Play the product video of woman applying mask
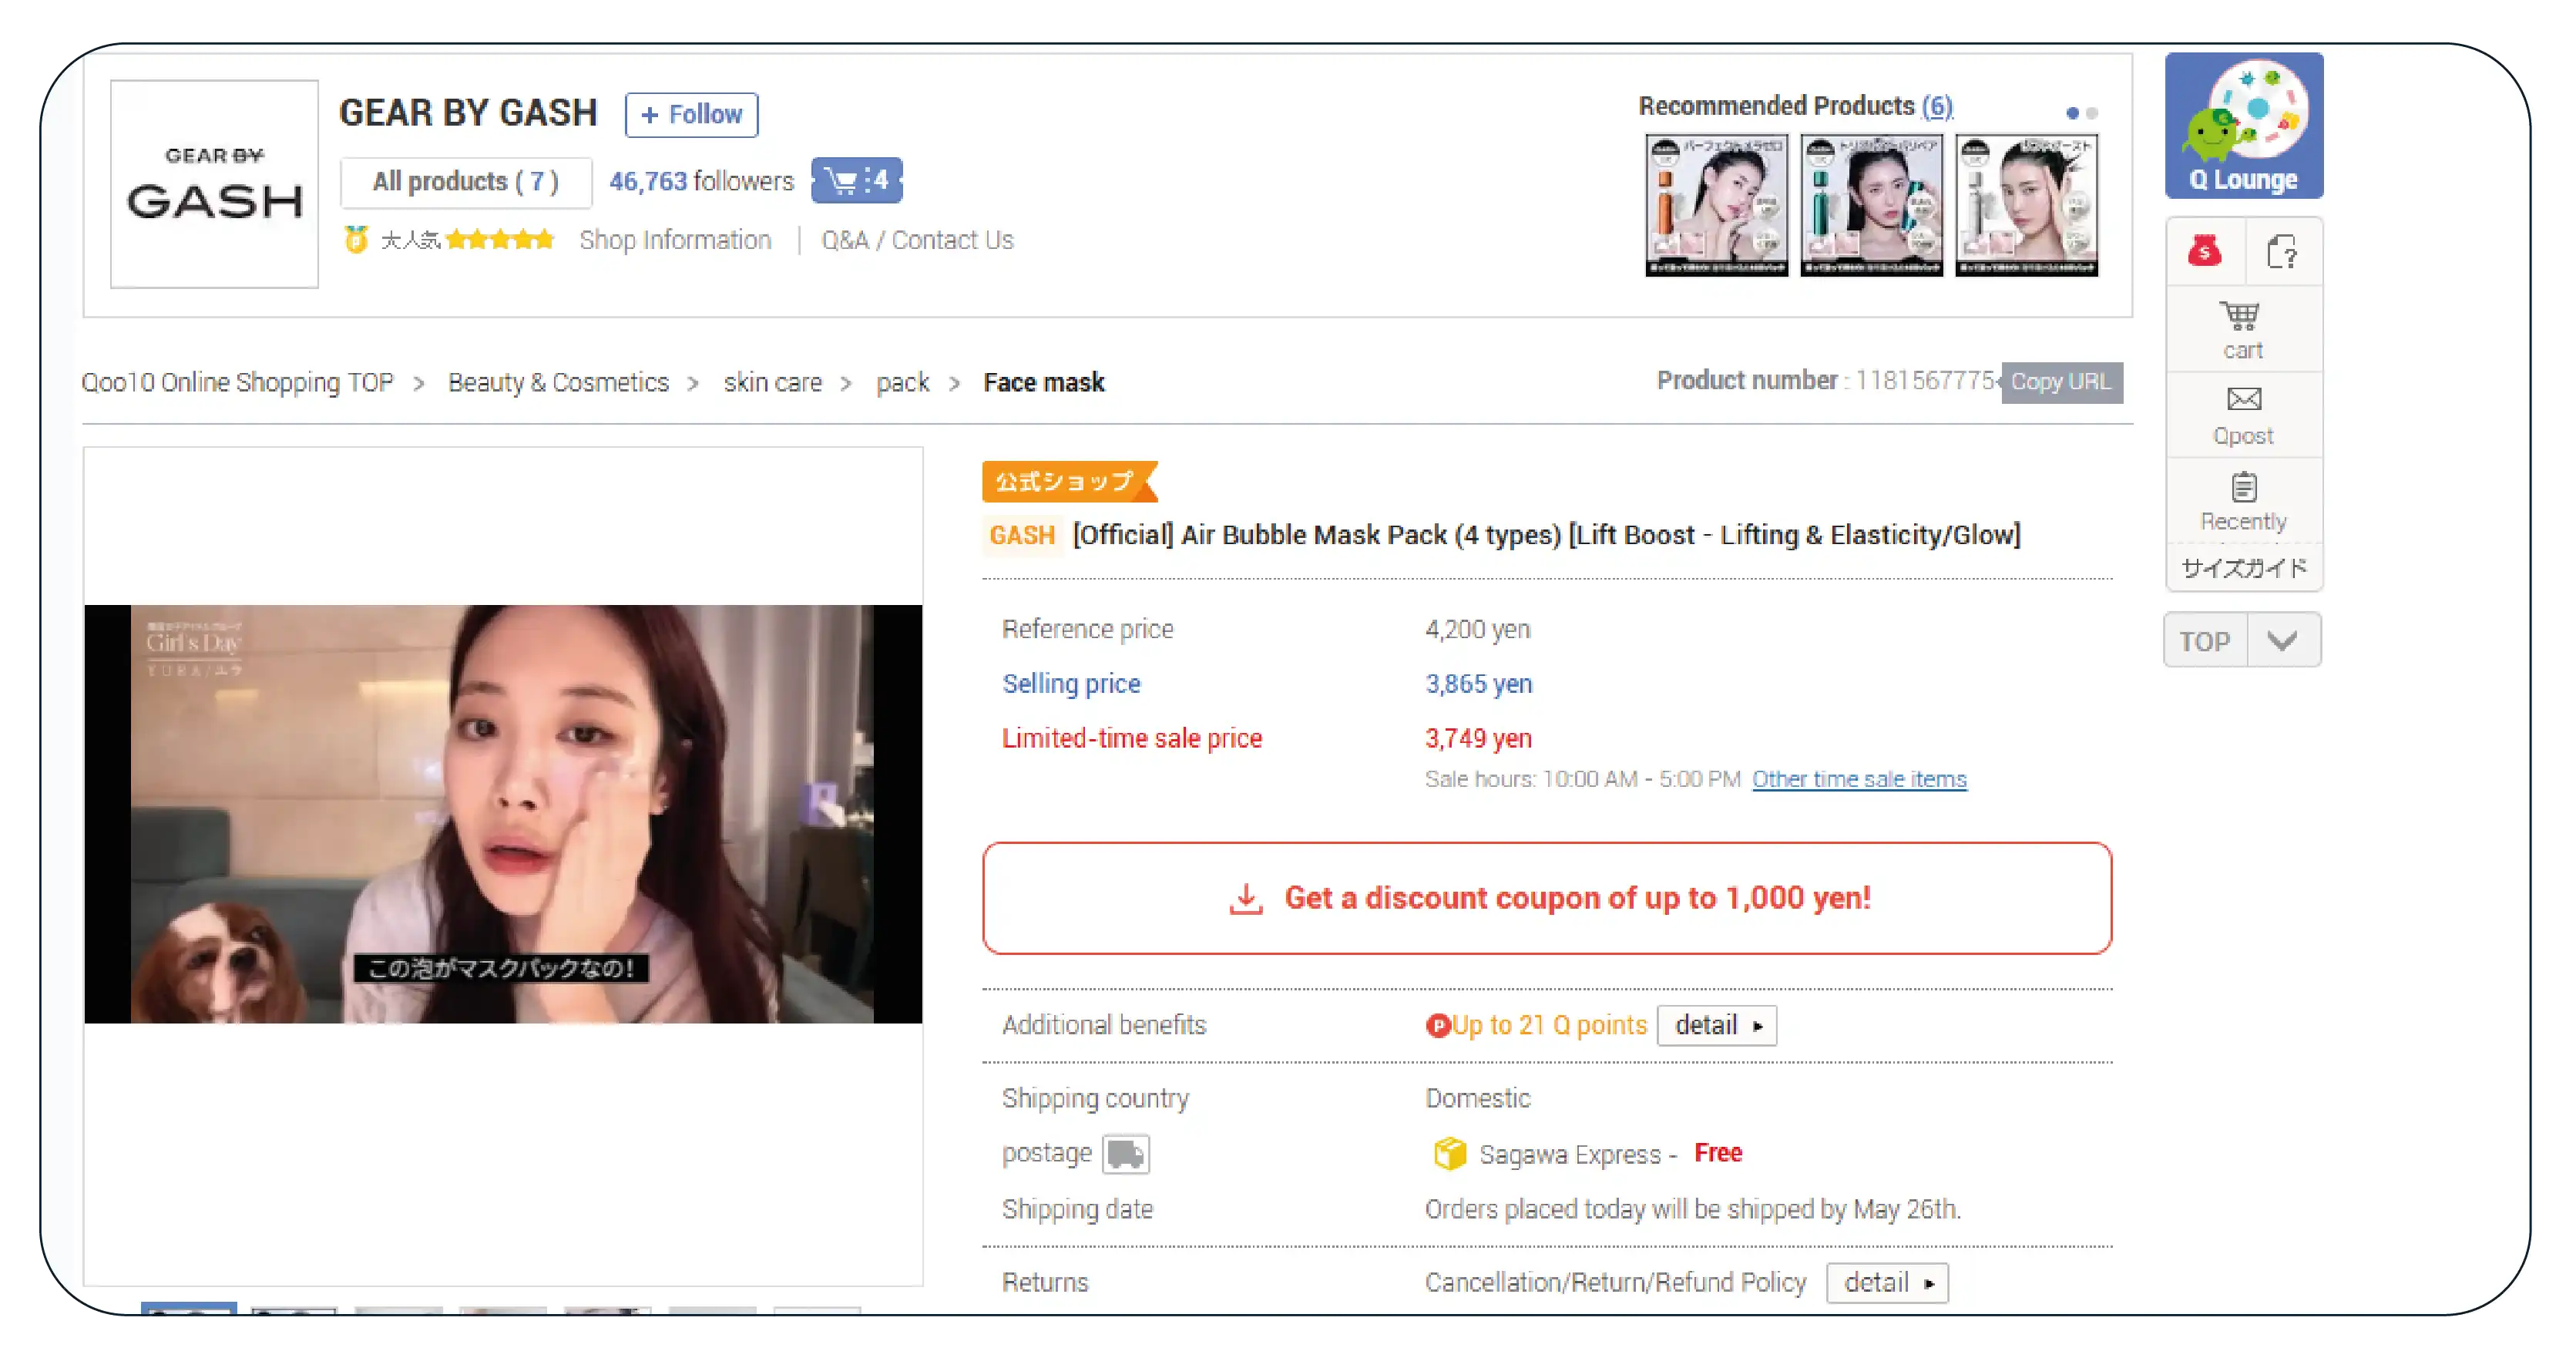The height and width of the screenshot is (1358, 2576). coord(503,814)
